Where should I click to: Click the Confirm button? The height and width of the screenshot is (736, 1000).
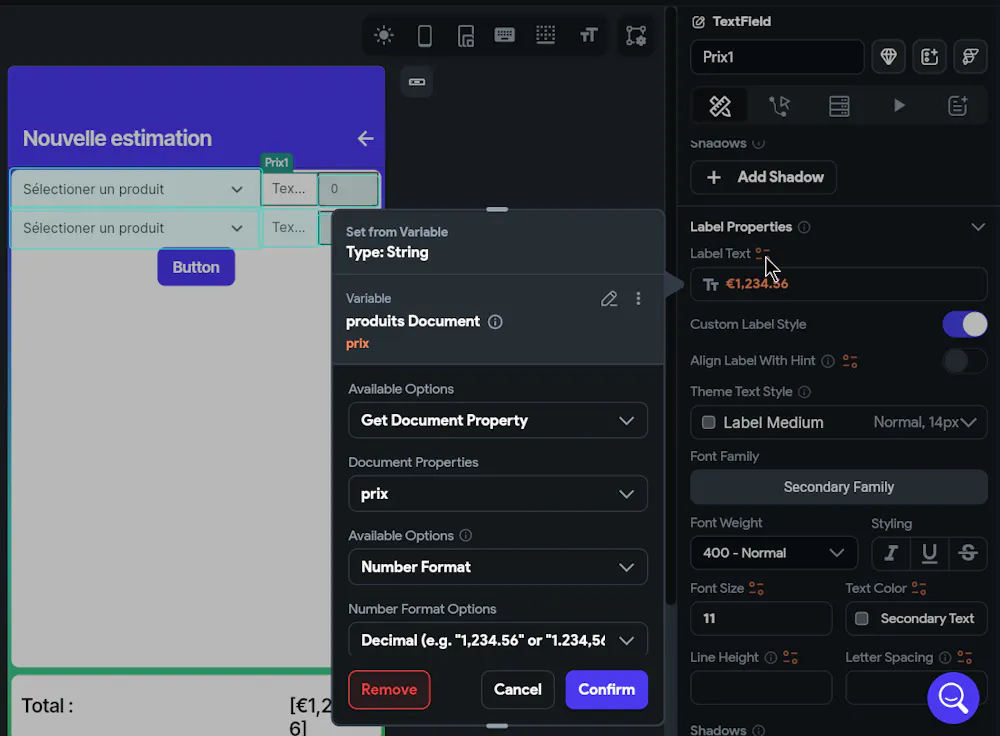[x=607, y=689]
